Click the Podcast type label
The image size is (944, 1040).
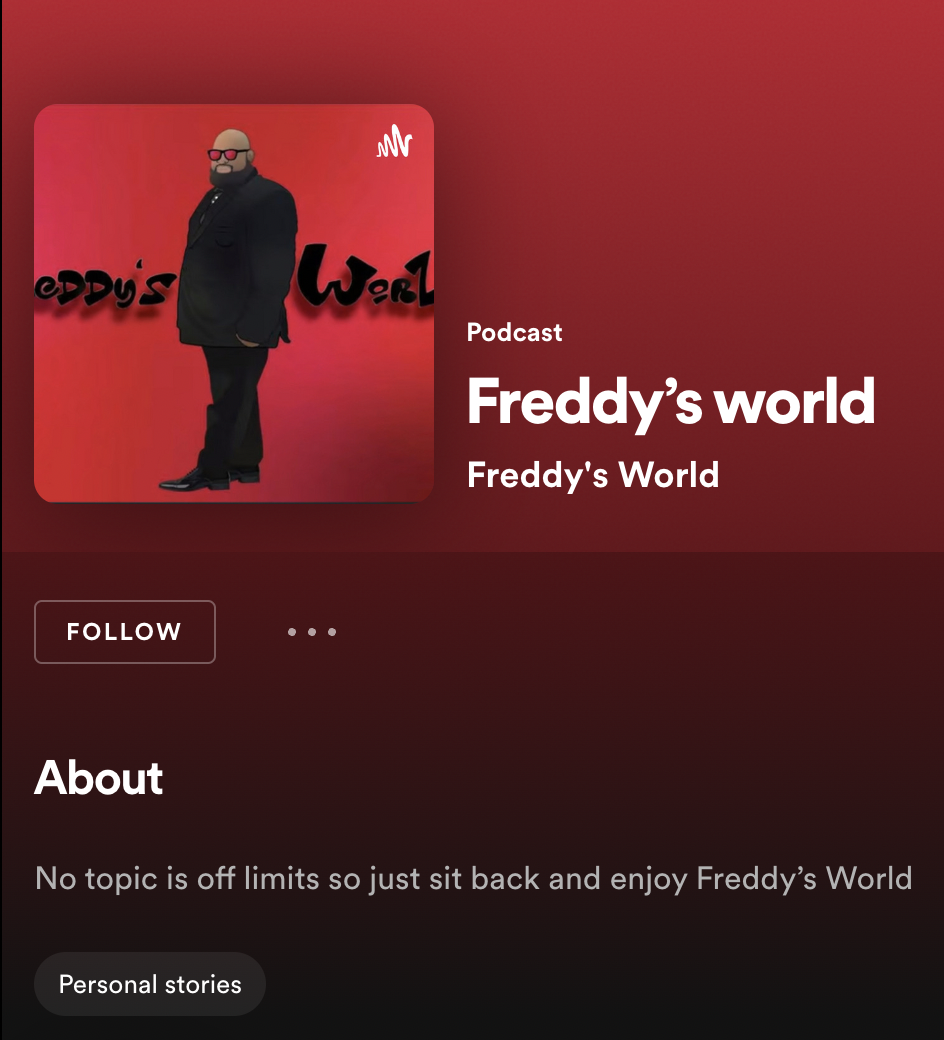tap(514, 332)
